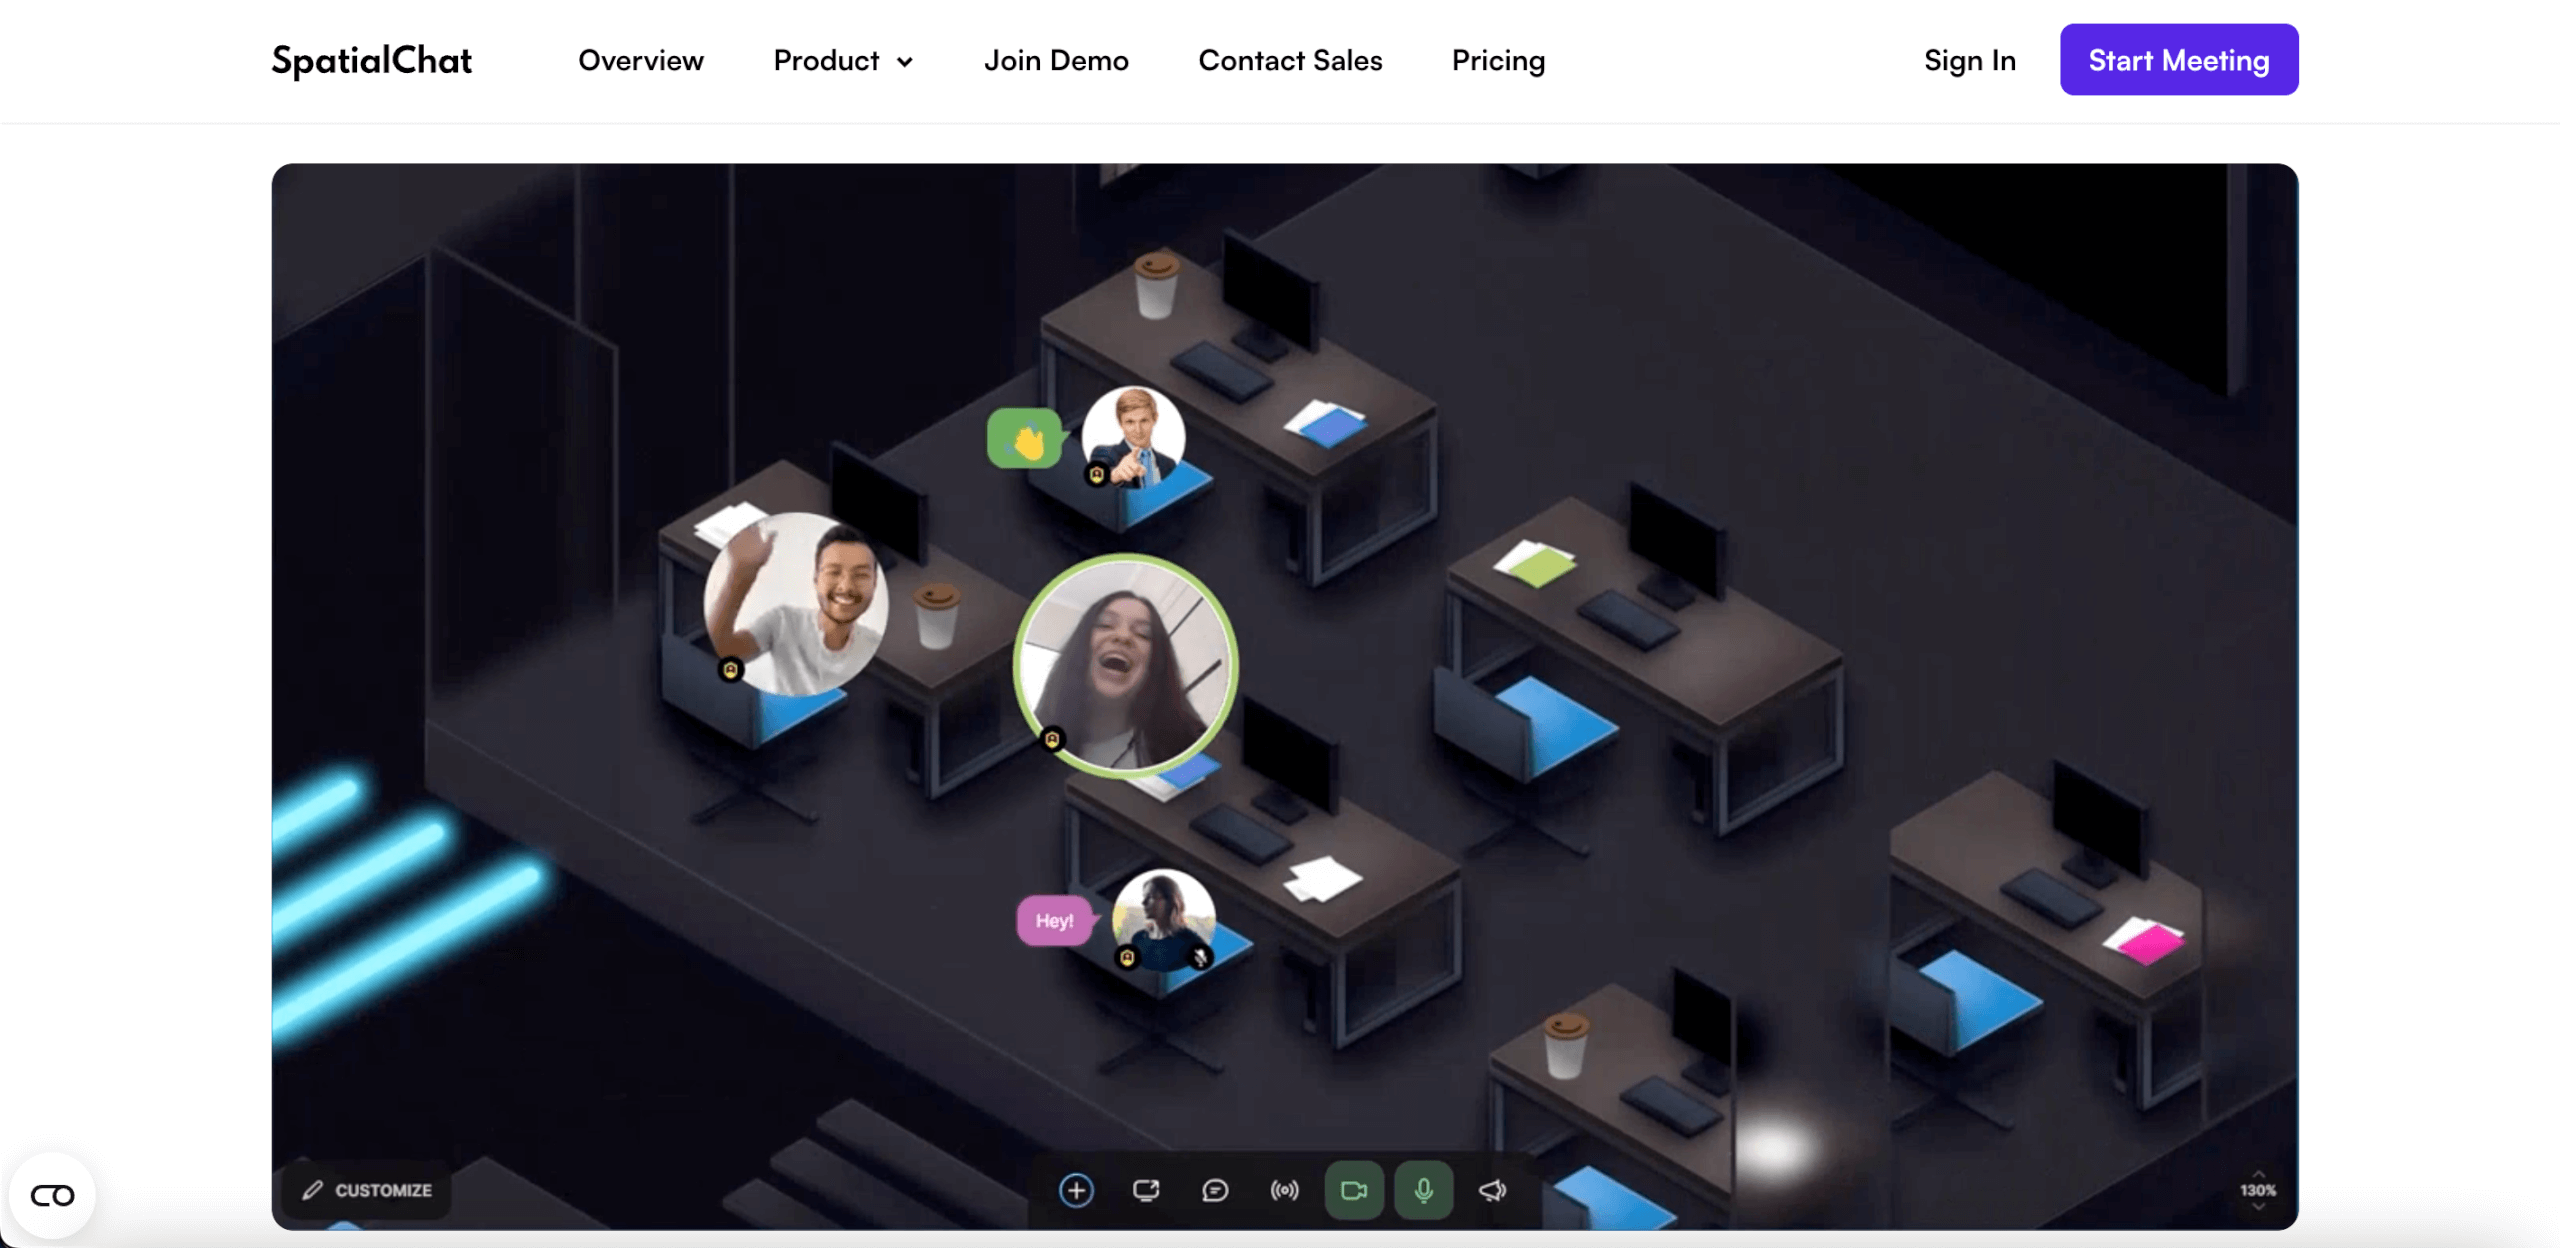This screenshot has height=1248, width=2560.
Task: Click the badge icon on the suited man's avatar
Action: [1097, 474]
